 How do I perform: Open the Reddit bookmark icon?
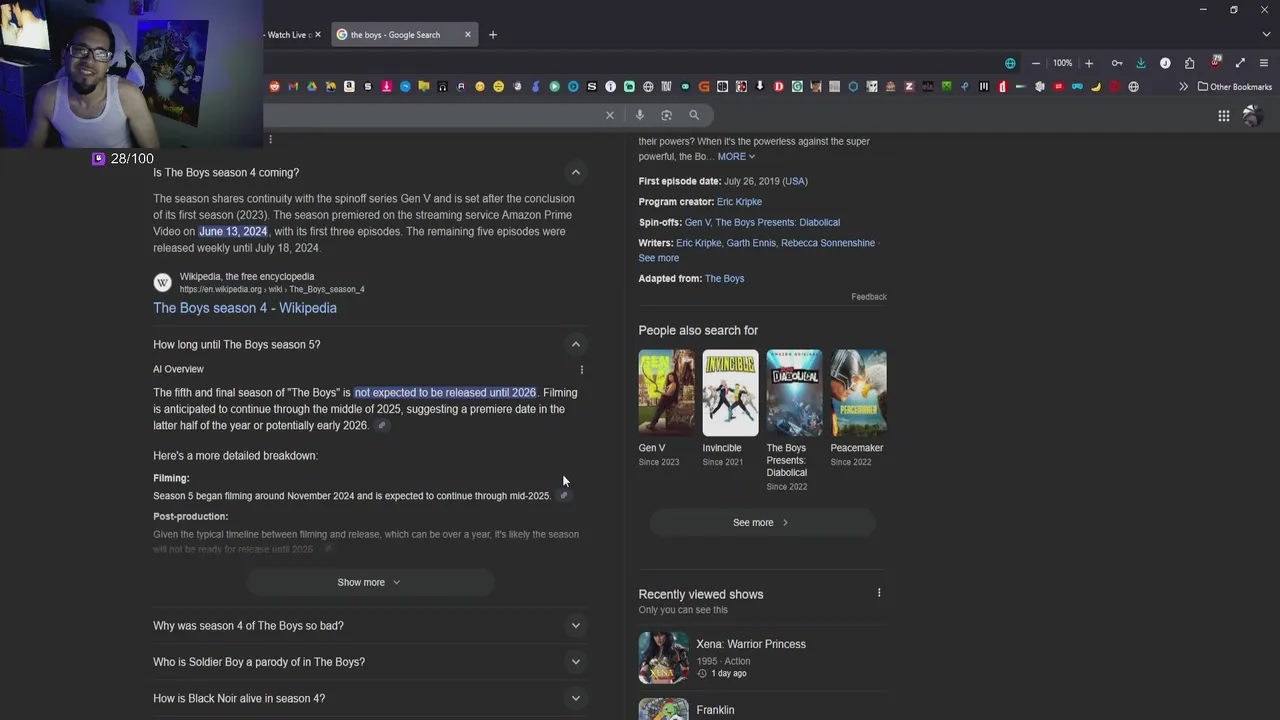click(x=274, y=87)
